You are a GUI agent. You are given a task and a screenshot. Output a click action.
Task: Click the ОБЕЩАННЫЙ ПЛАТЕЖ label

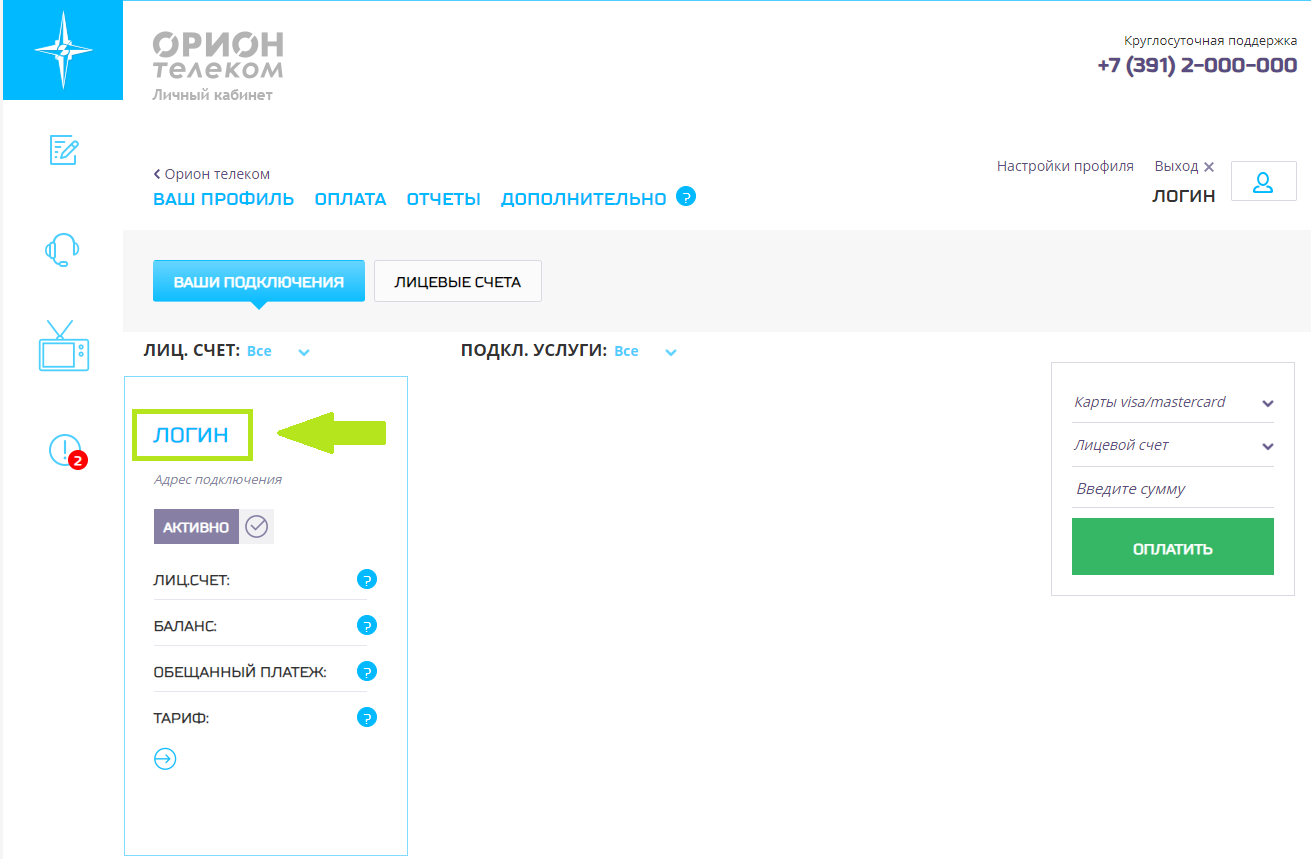[240, 672]
